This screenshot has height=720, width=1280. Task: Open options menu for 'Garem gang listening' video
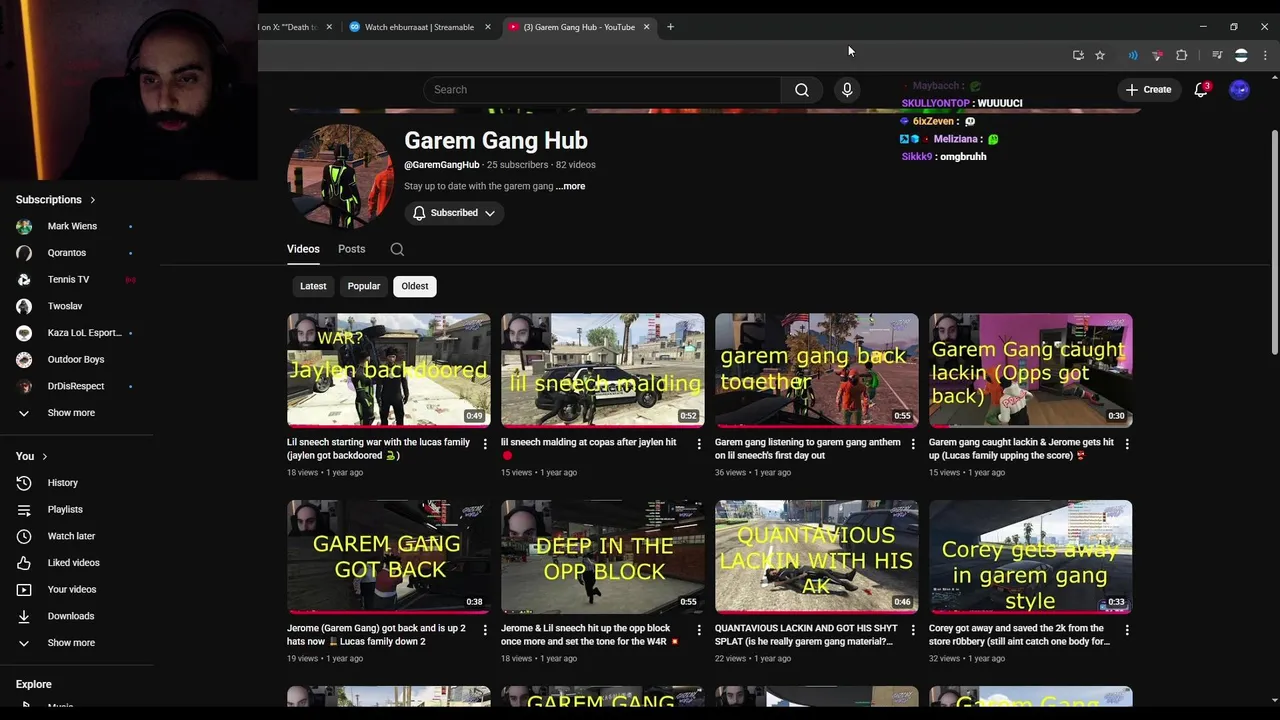click(x=913, y=443)
